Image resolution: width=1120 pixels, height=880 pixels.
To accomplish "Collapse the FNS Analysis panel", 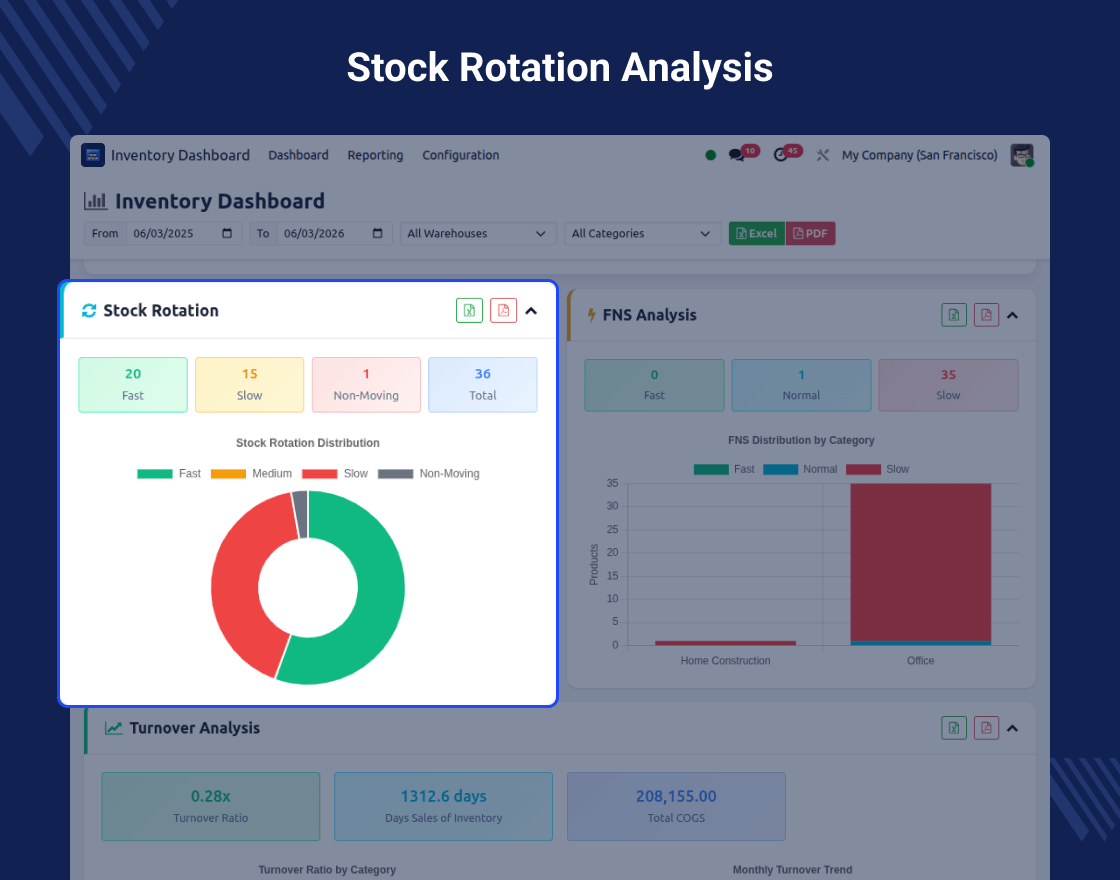I will point(1012,315).
